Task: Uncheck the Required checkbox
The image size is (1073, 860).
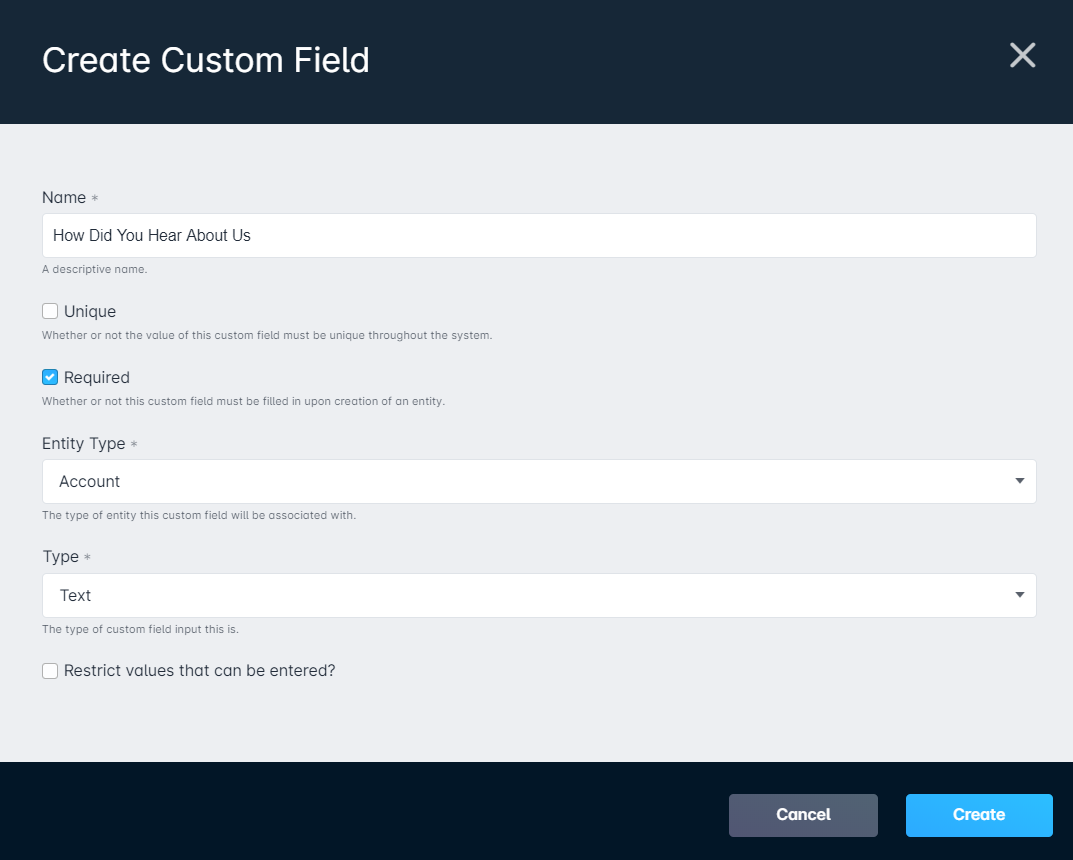Action: [50, 377]
